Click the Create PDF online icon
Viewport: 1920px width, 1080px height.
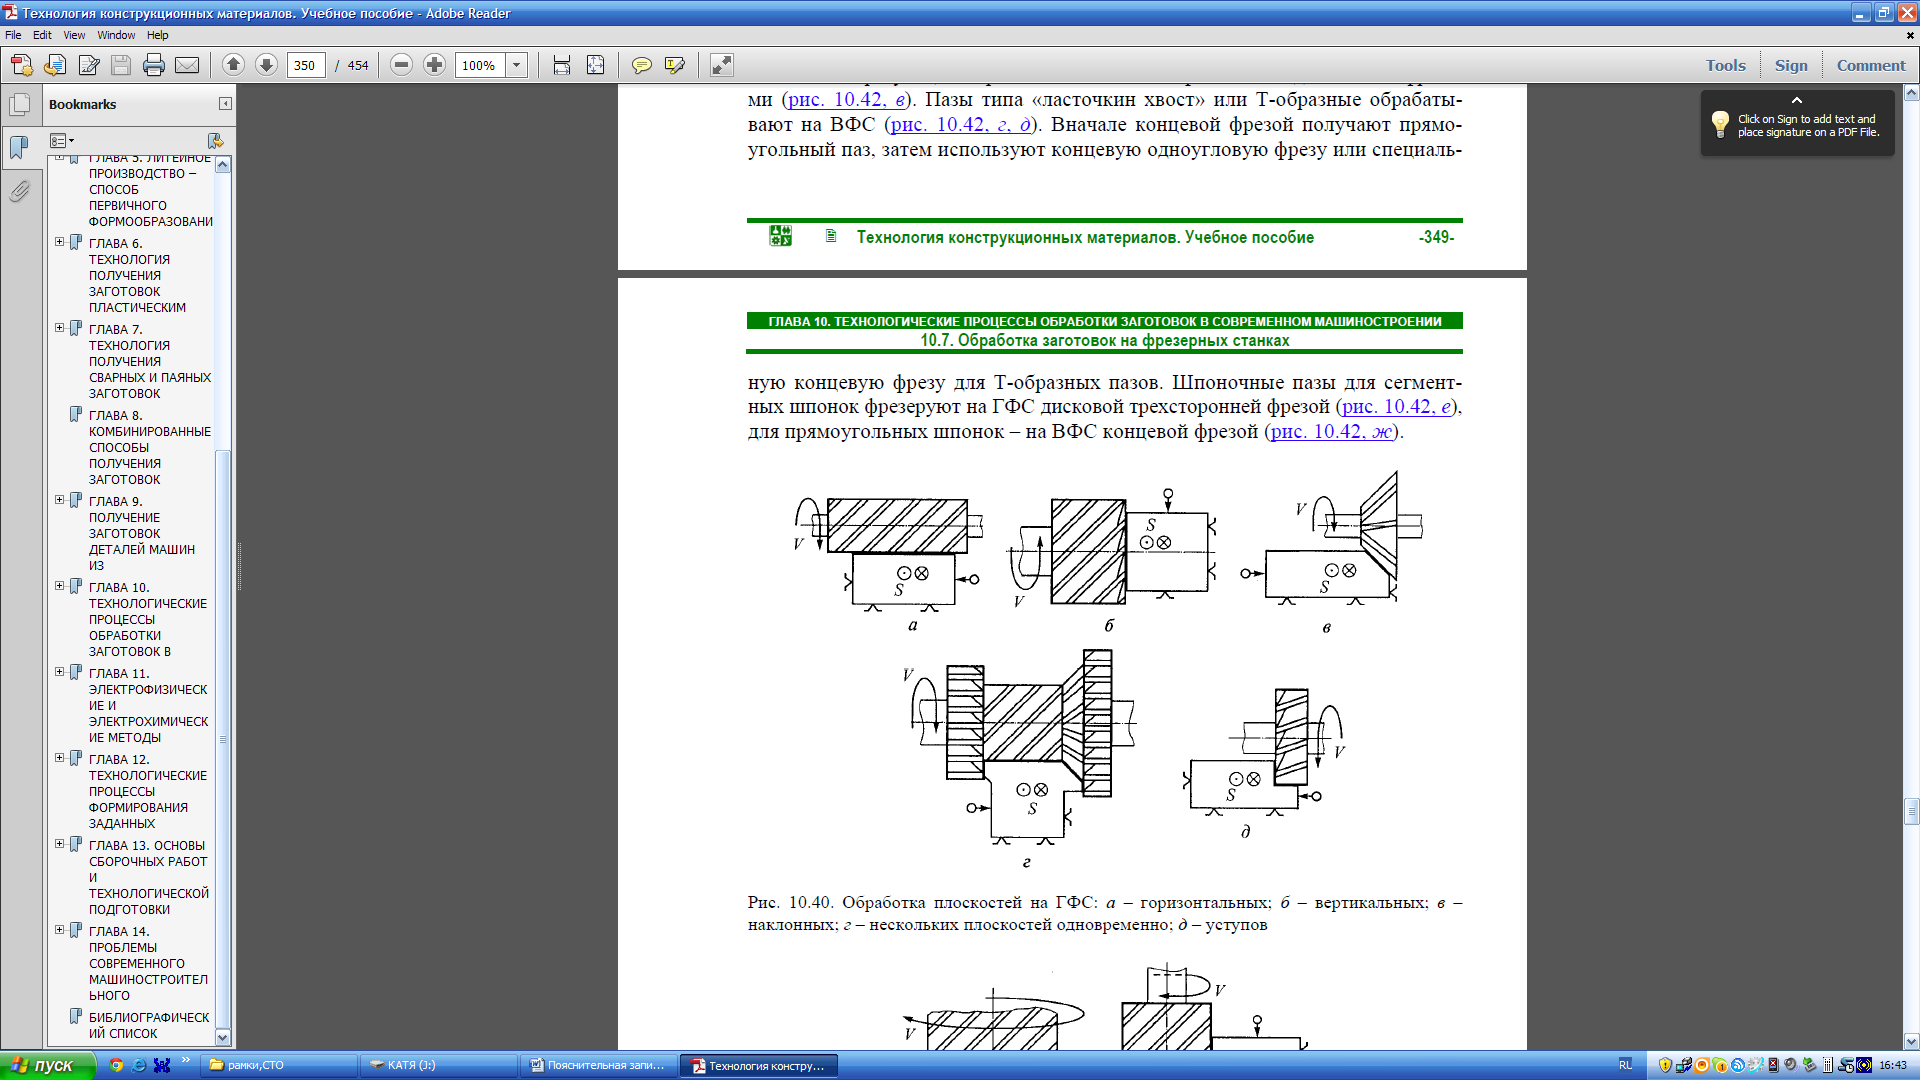coord(21,65)
